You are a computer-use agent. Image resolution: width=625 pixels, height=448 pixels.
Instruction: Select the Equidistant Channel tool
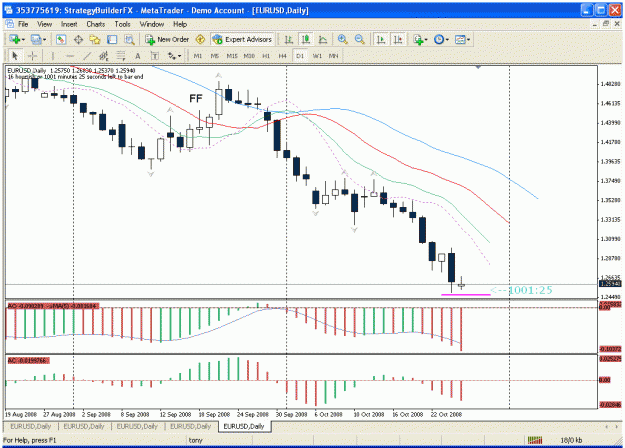pyautogui.click(x=104, y=56)
